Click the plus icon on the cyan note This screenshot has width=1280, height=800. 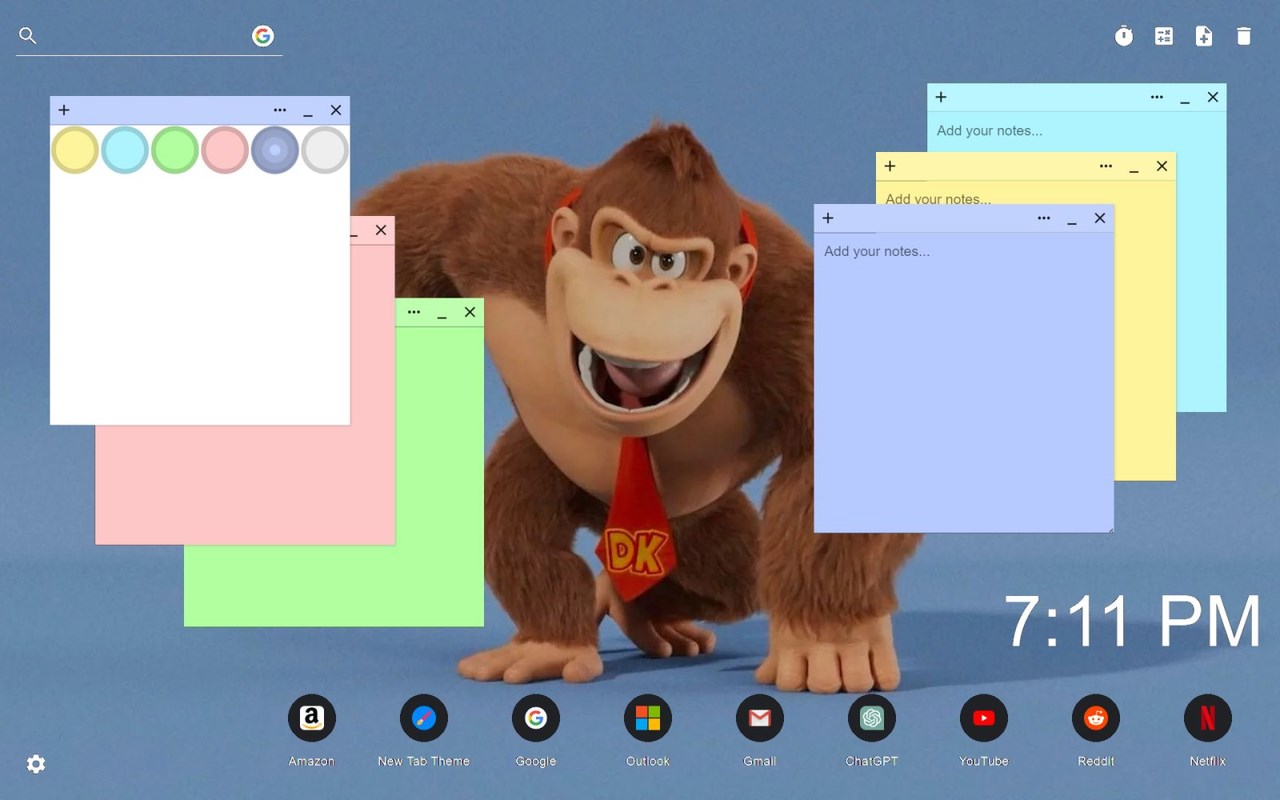(941, 97)
